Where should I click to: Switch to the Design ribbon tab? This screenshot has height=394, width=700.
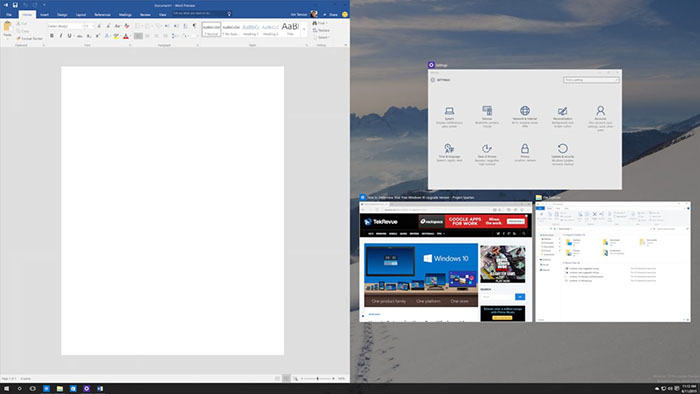pyautogui.click(x=62, y=15)
